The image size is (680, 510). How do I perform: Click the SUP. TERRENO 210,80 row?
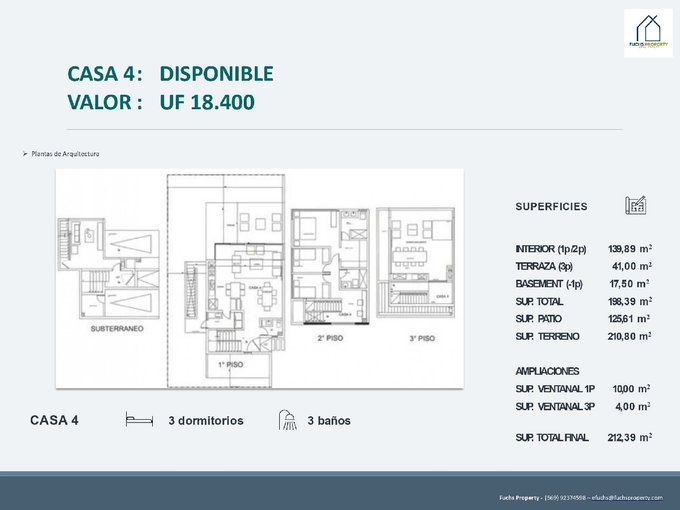pyautogui.click(x=584, y=336)
